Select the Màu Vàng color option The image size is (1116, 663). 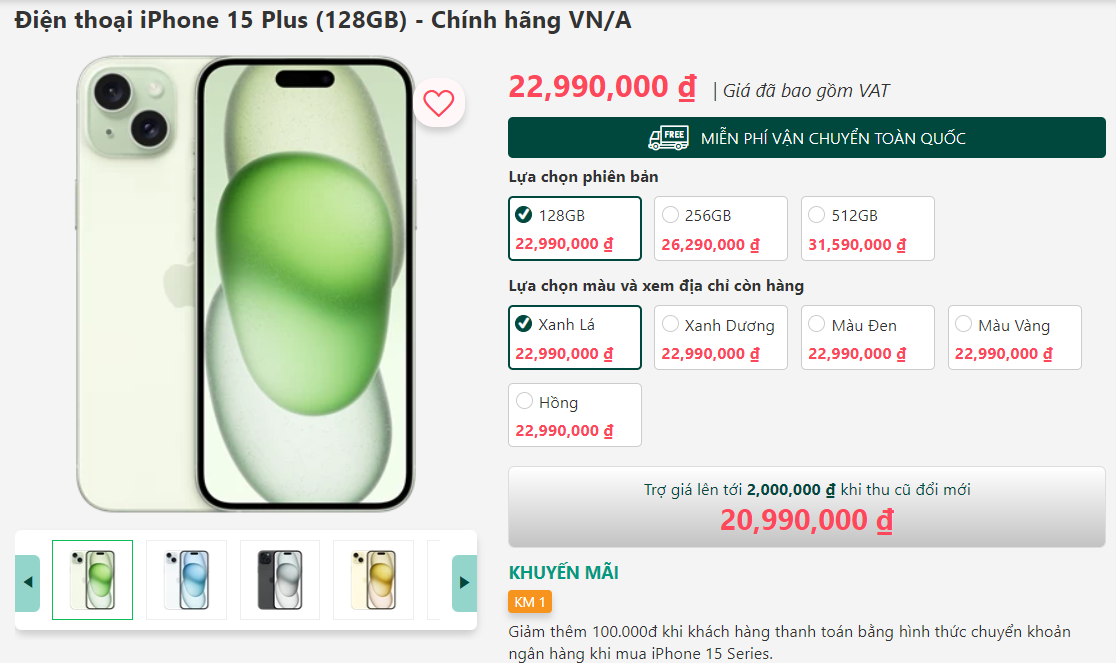coord(1014,338)
